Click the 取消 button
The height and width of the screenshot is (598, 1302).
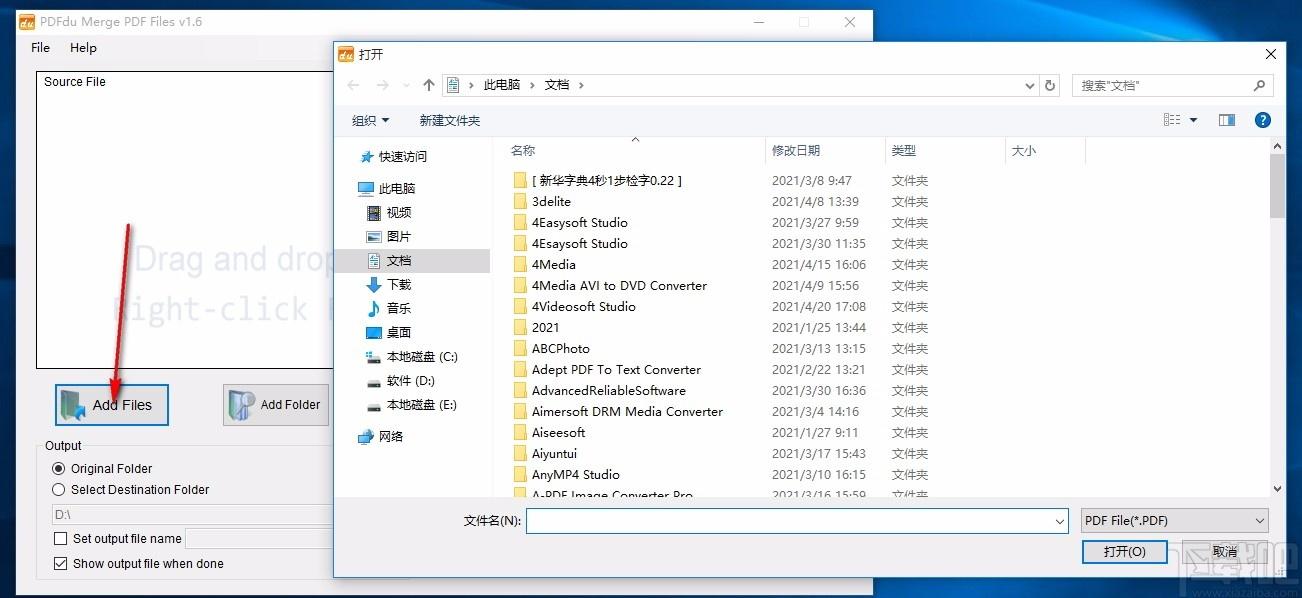point(1225,551)
